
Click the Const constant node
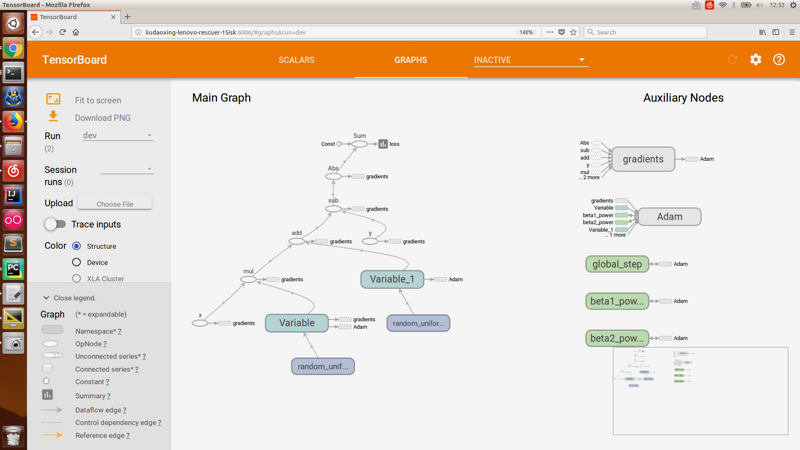(339, 144)
